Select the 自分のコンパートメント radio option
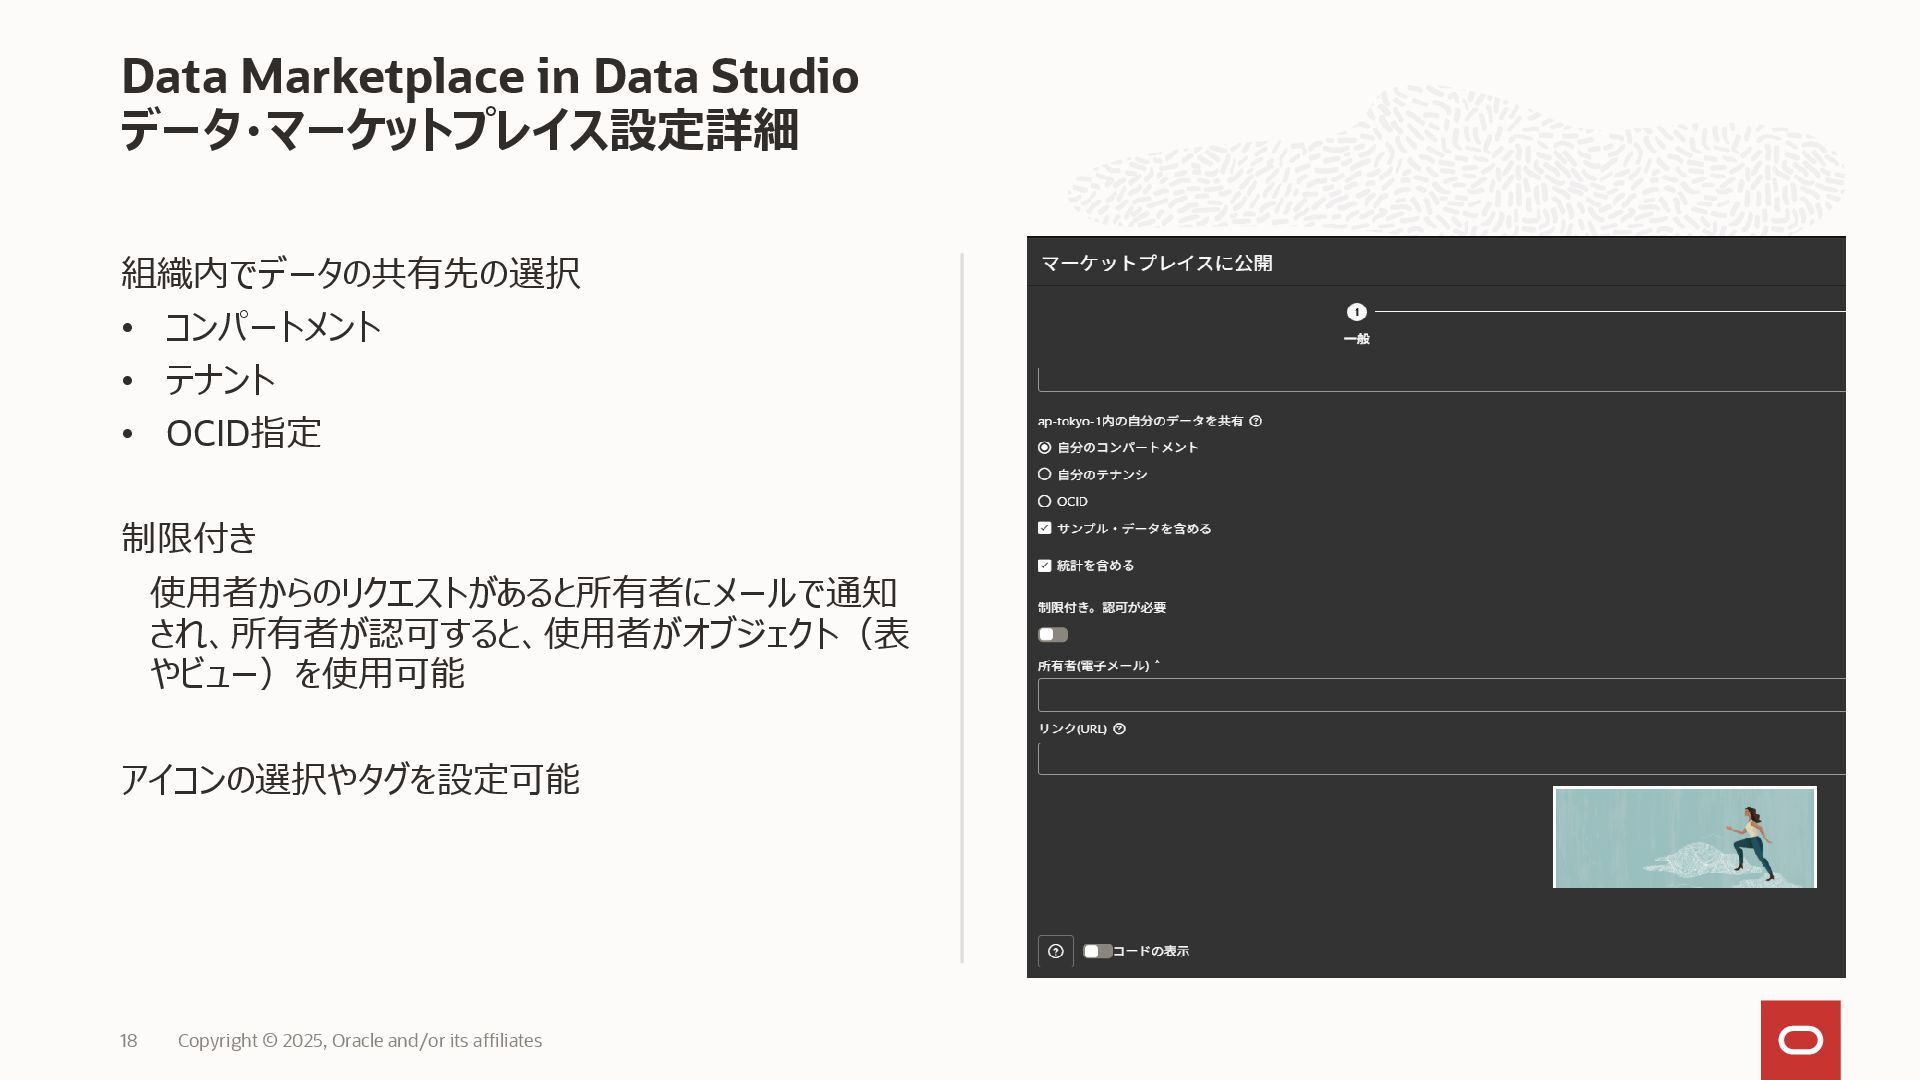Viewport: 1920px width, 1080px height. pyautogui.click(x=1045, y=448)
